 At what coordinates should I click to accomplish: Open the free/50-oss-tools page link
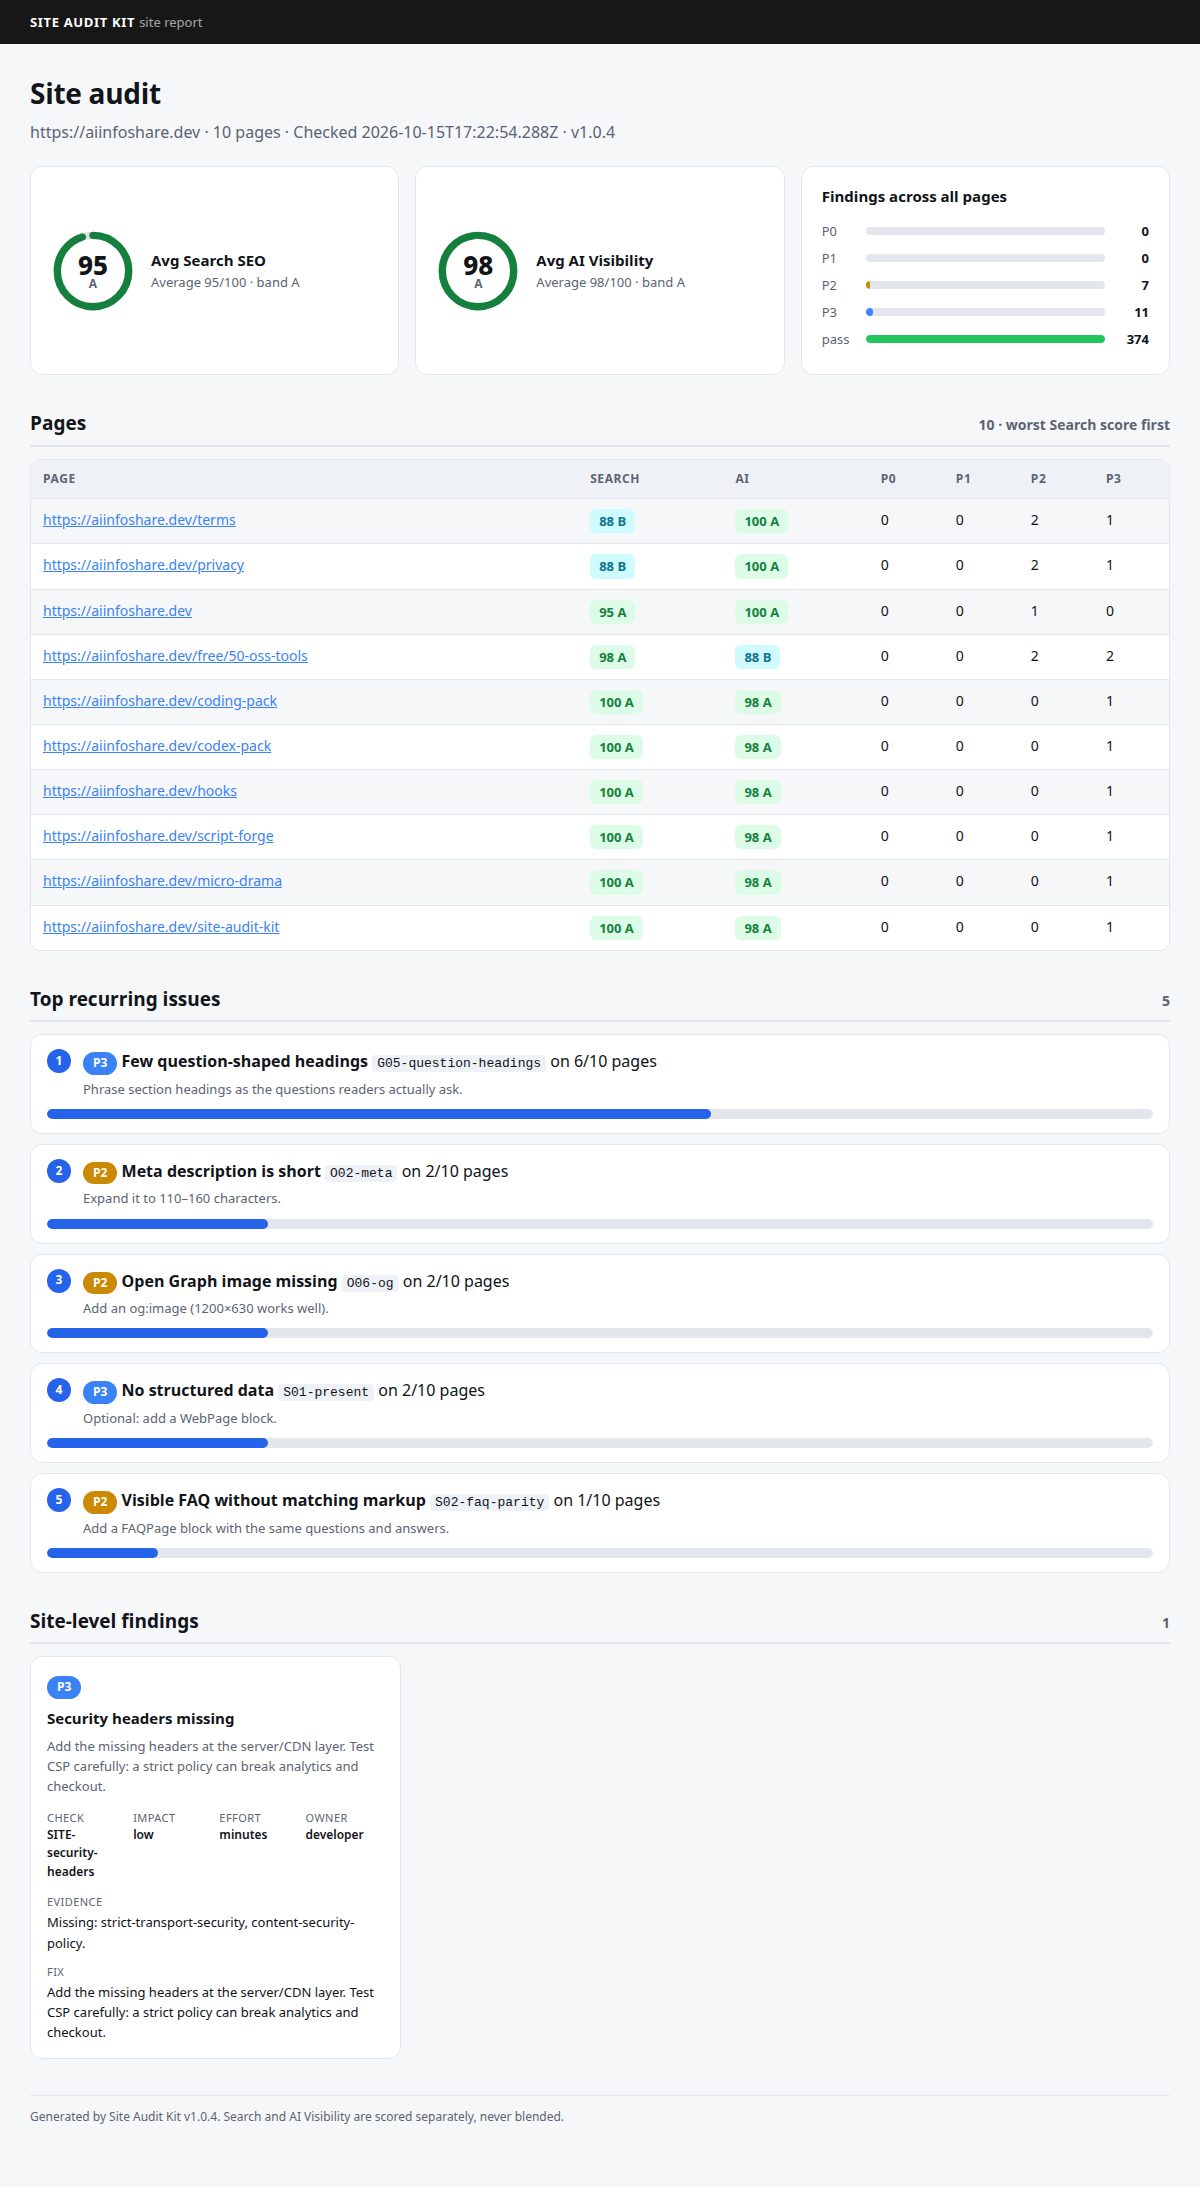[x=175, y=656]
